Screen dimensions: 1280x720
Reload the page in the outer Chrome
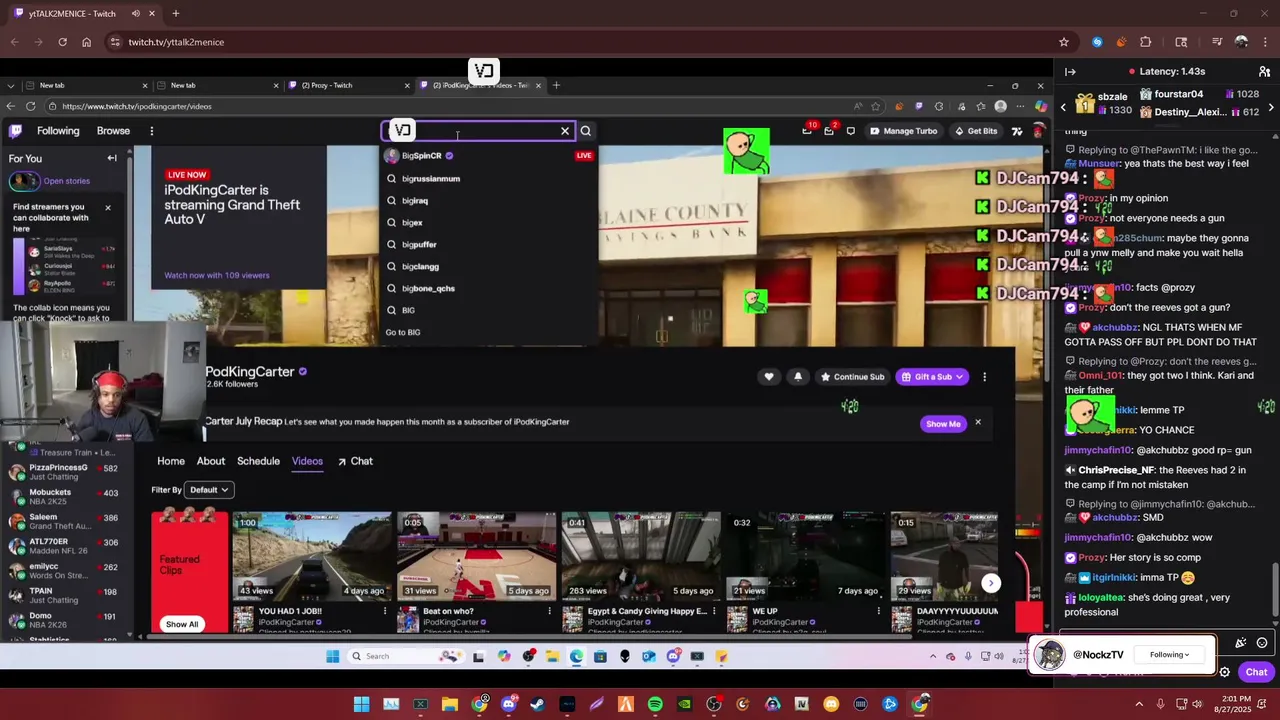click(x=62, y=42)
